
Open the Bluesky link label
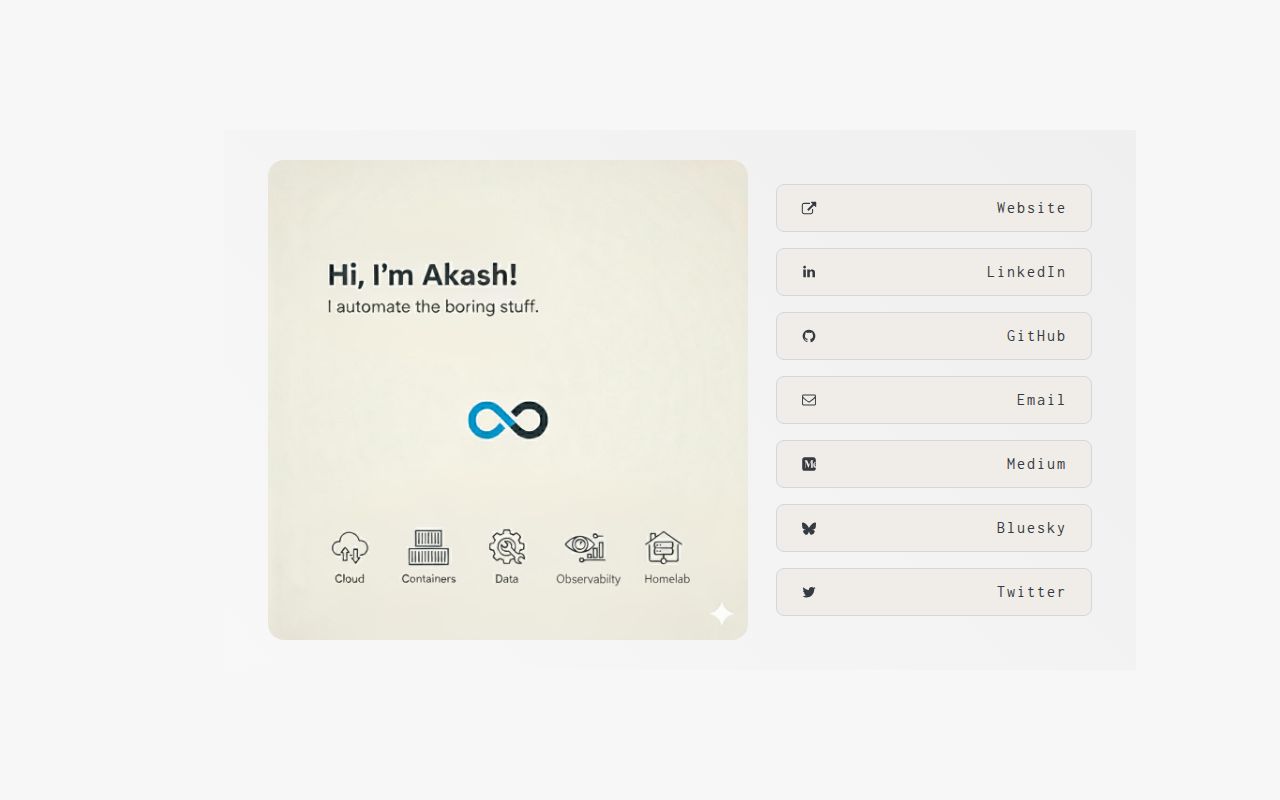(x=1031, y=528)
